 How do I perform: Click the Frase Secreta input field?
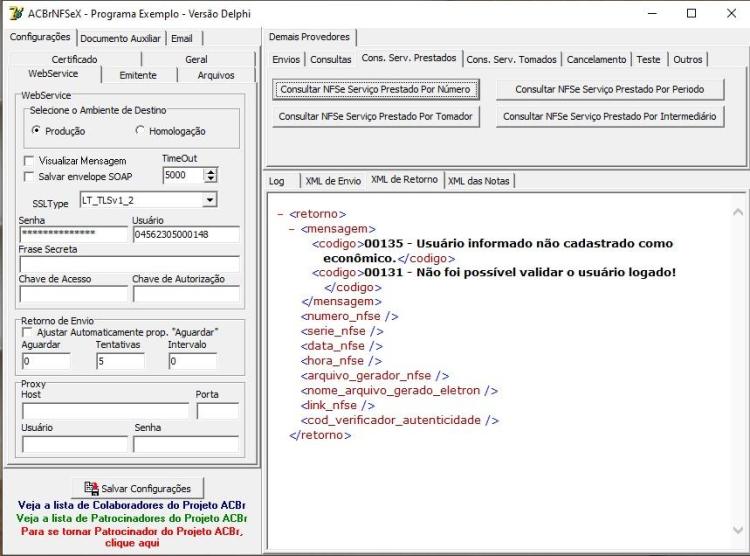click(129, 264)
